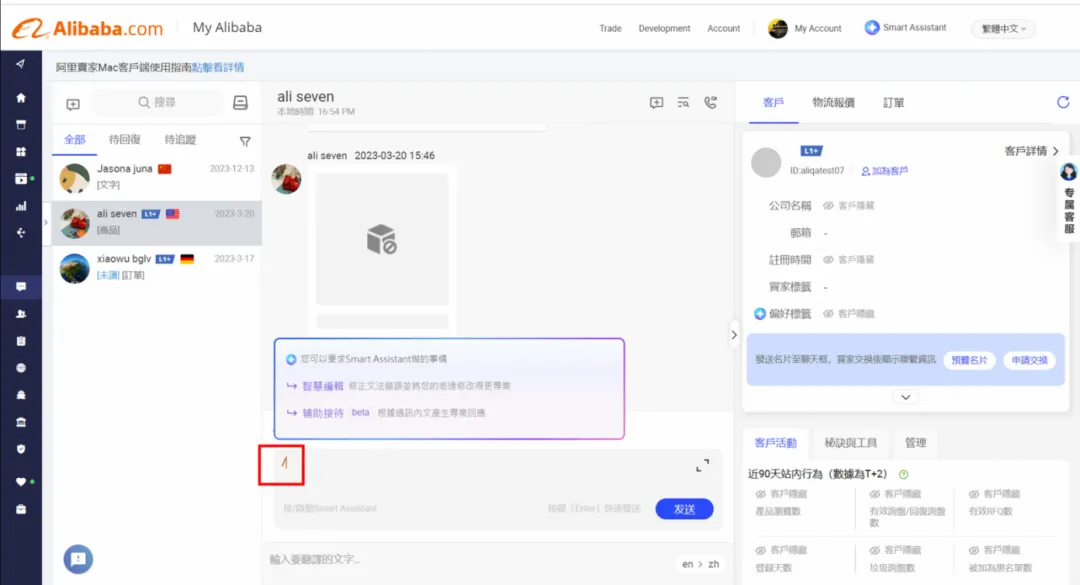This screenshot has width=1080, height=585.
Task: Open the Trade menu
Action: 610,28
